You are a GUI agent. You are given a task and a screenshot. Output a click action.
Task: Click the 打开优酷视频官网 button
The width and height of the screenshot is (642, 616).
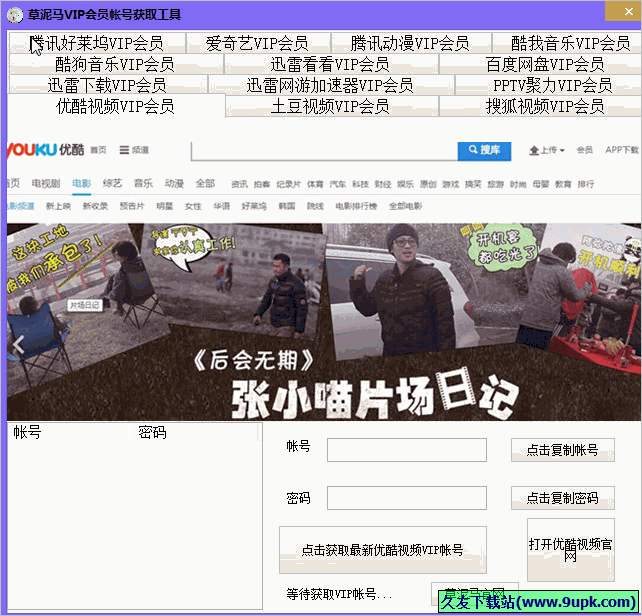tap(571, 550)
